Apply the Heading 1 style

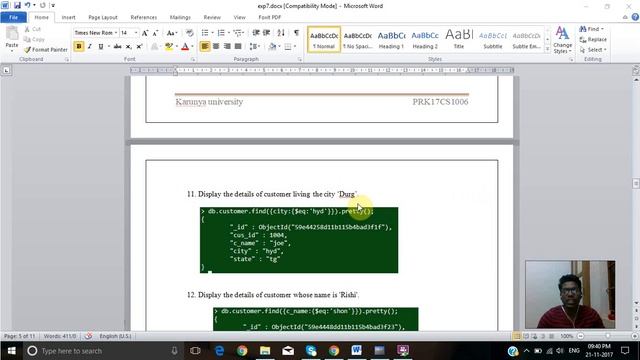click(391, 40)
